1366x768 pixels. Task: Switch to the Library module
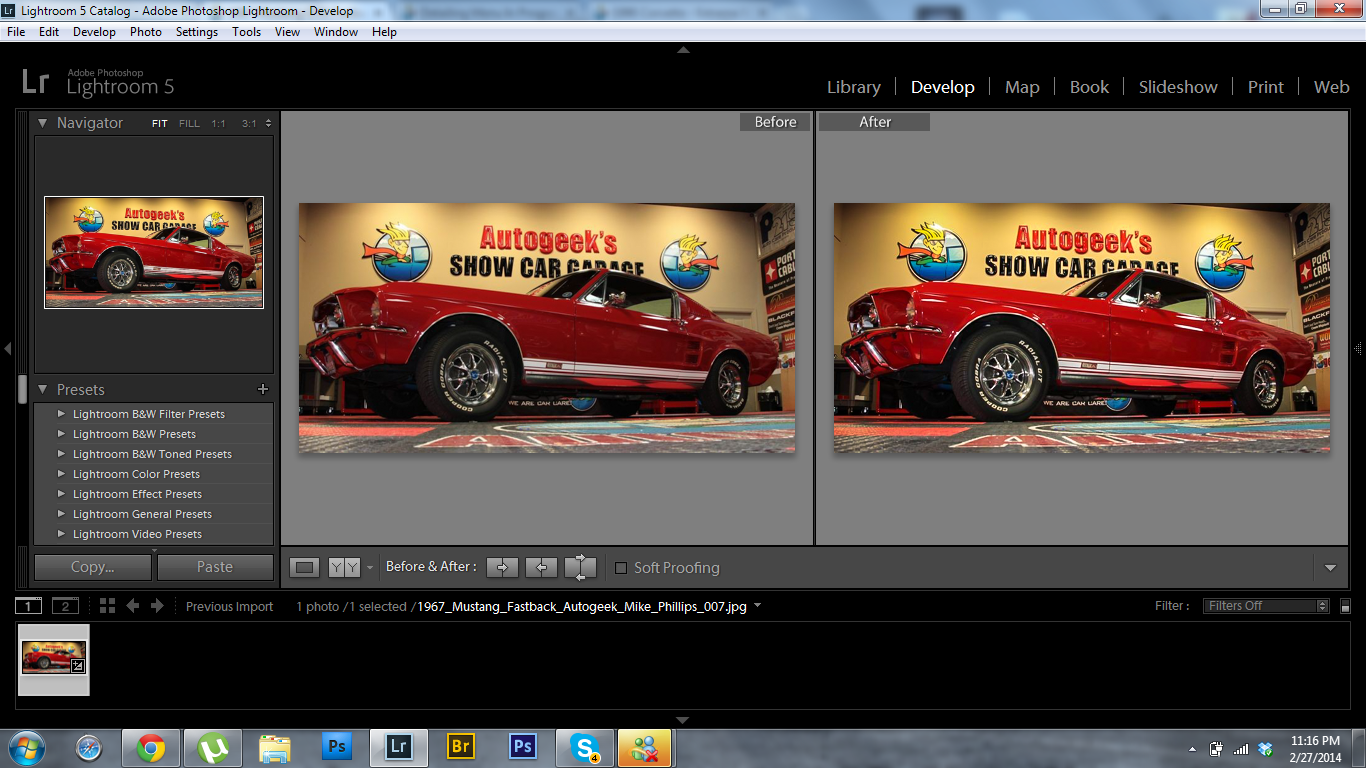pos(854,87)
